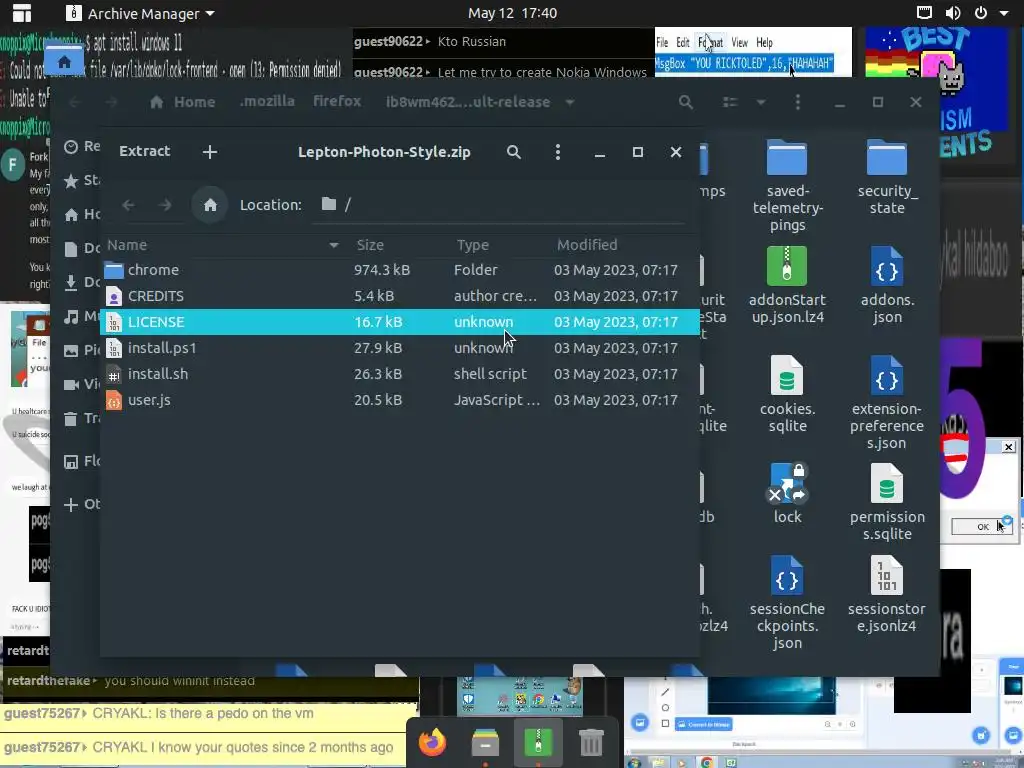Image resolution: width=1024 pixels, height=768 pixels.
Task: Select the extension-preferences.json file
Action: pyautogui.click(x=887, y=402)
